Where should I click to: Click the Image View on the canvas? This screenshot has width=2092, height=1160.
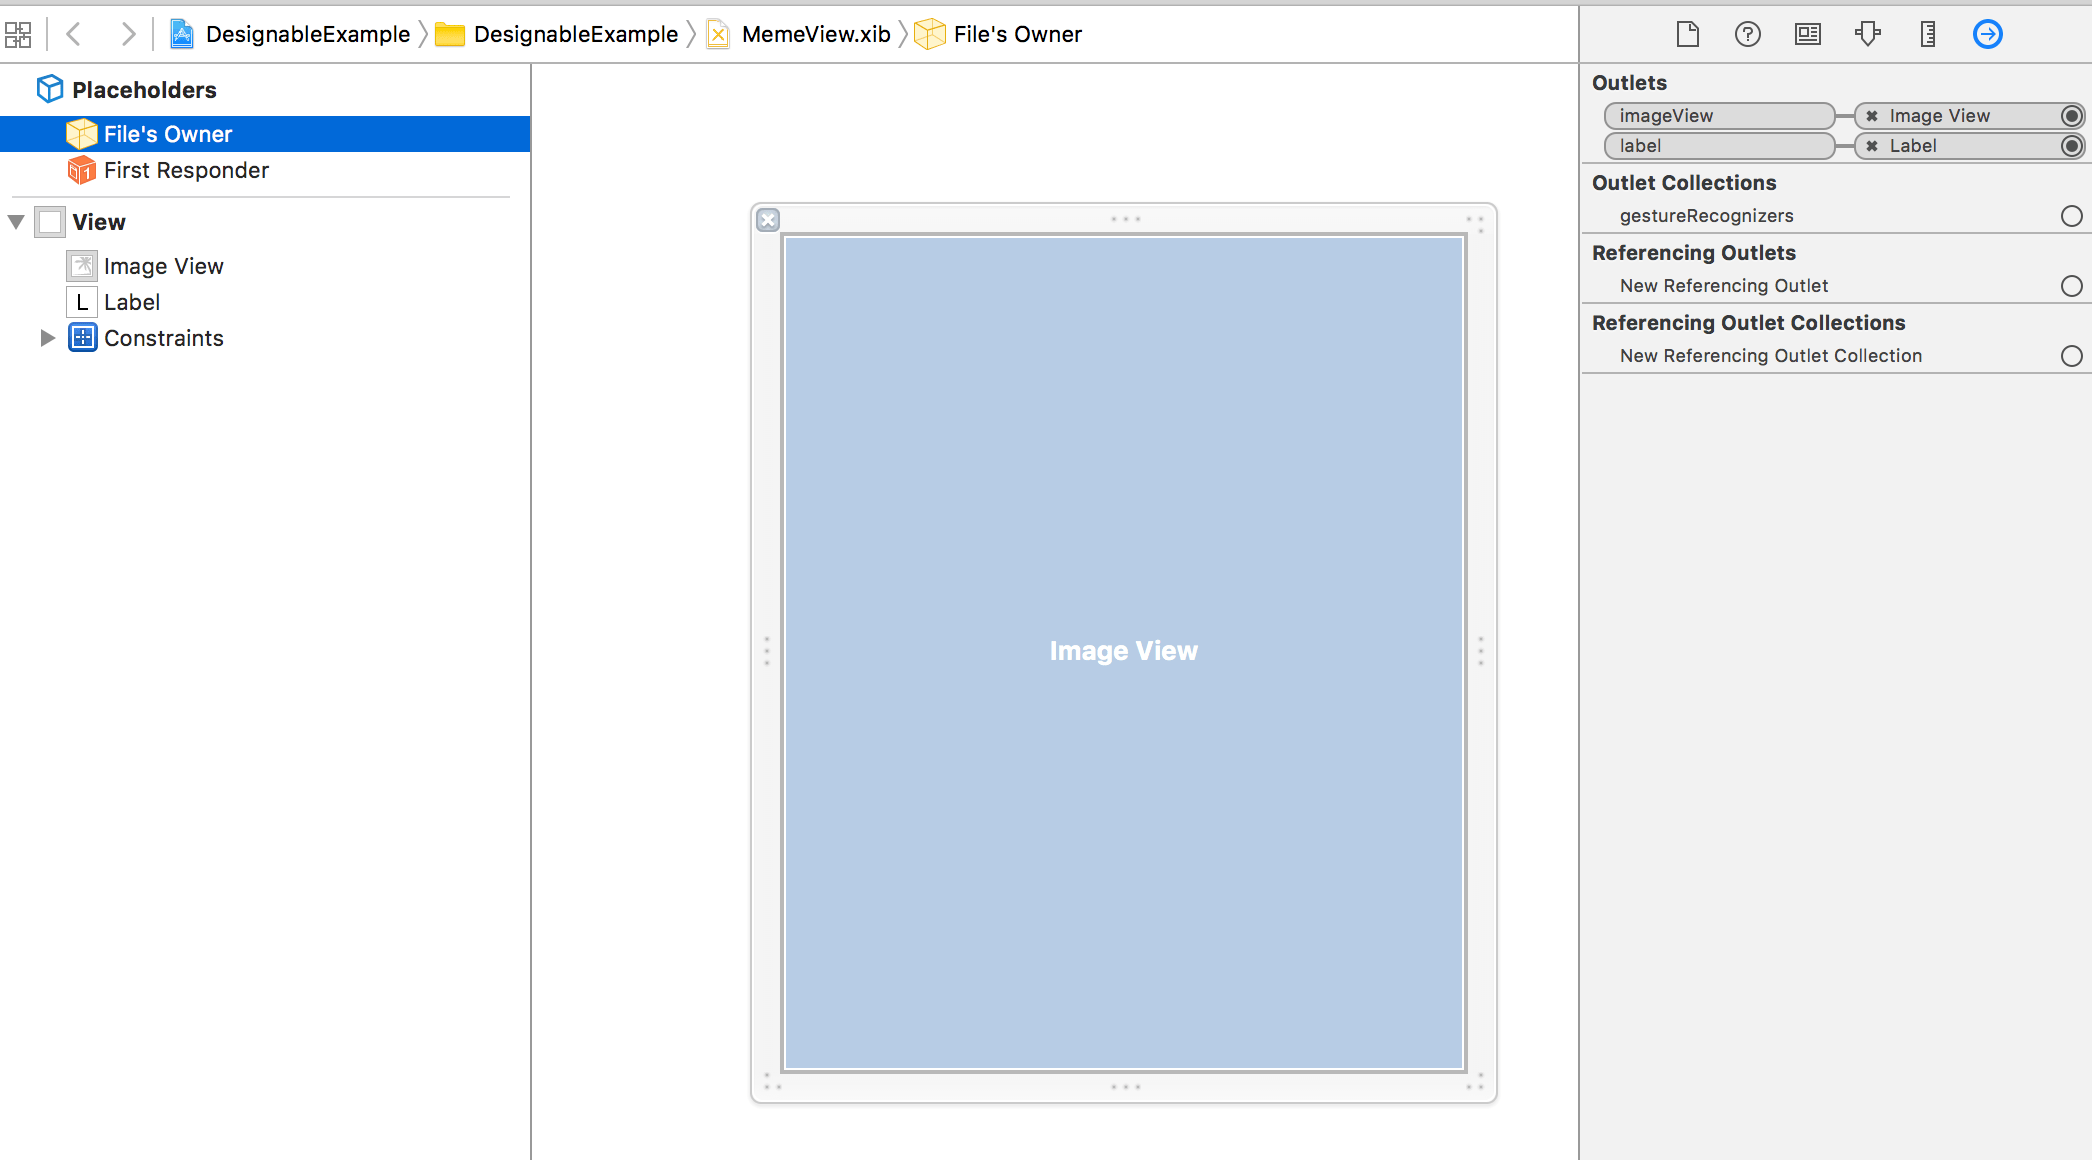[x=1123, y=651]
